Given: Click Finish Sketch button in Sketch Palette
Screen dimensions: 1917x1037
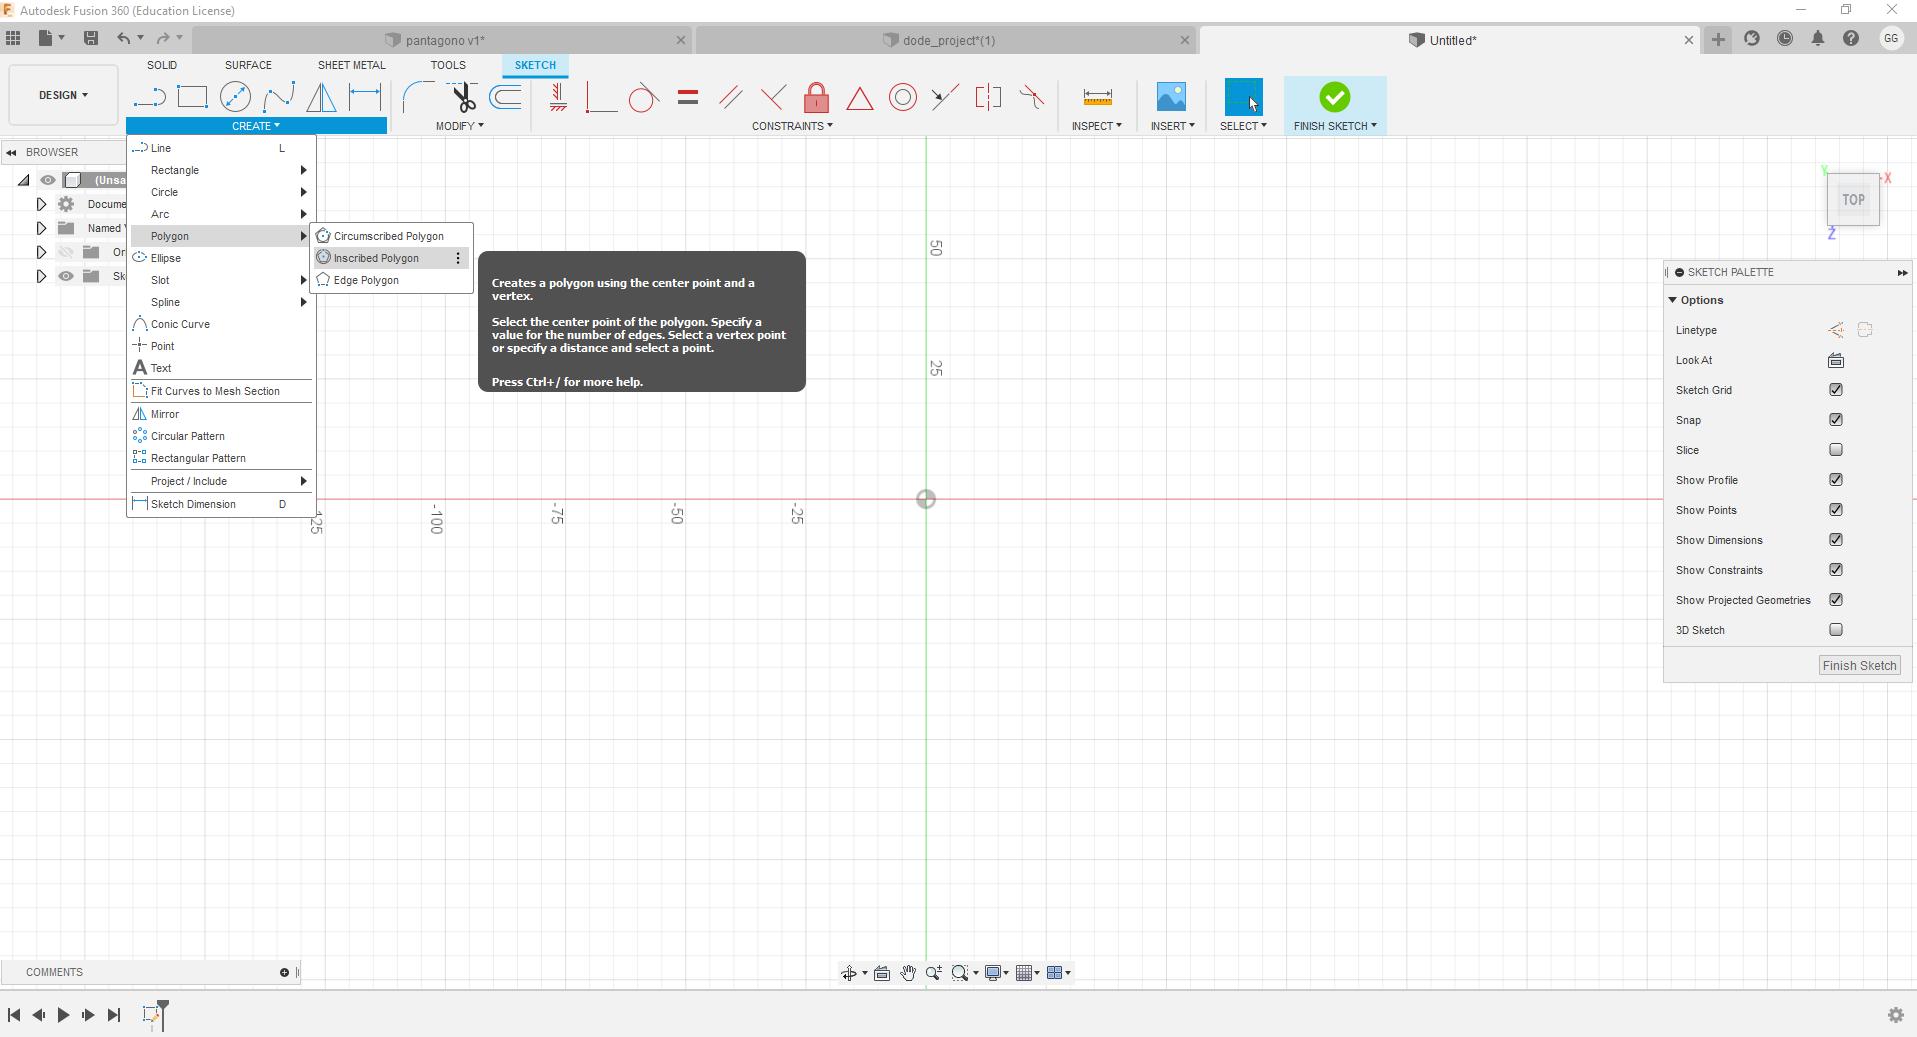Looking at the screenshot, I should [x=1859, y=666].
